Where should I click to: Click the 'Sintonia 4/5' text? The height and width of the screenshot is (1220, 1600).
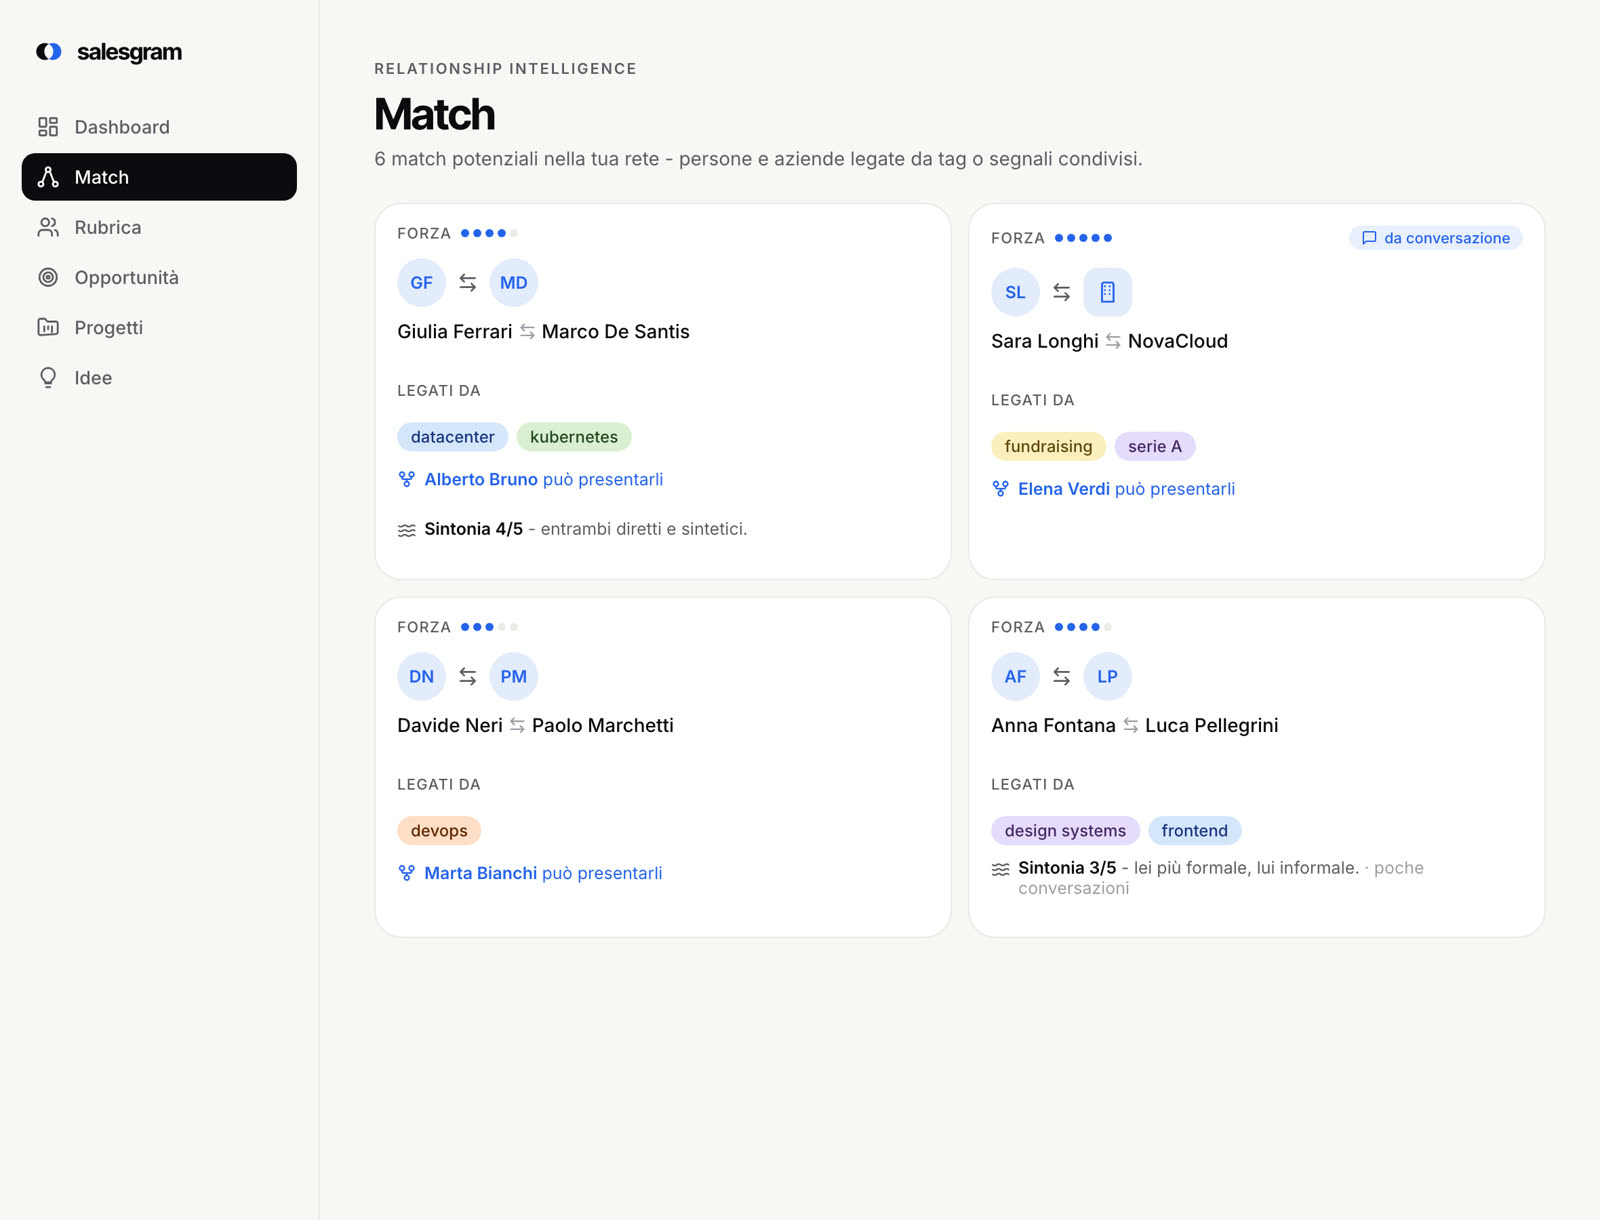tap(474, 529)
